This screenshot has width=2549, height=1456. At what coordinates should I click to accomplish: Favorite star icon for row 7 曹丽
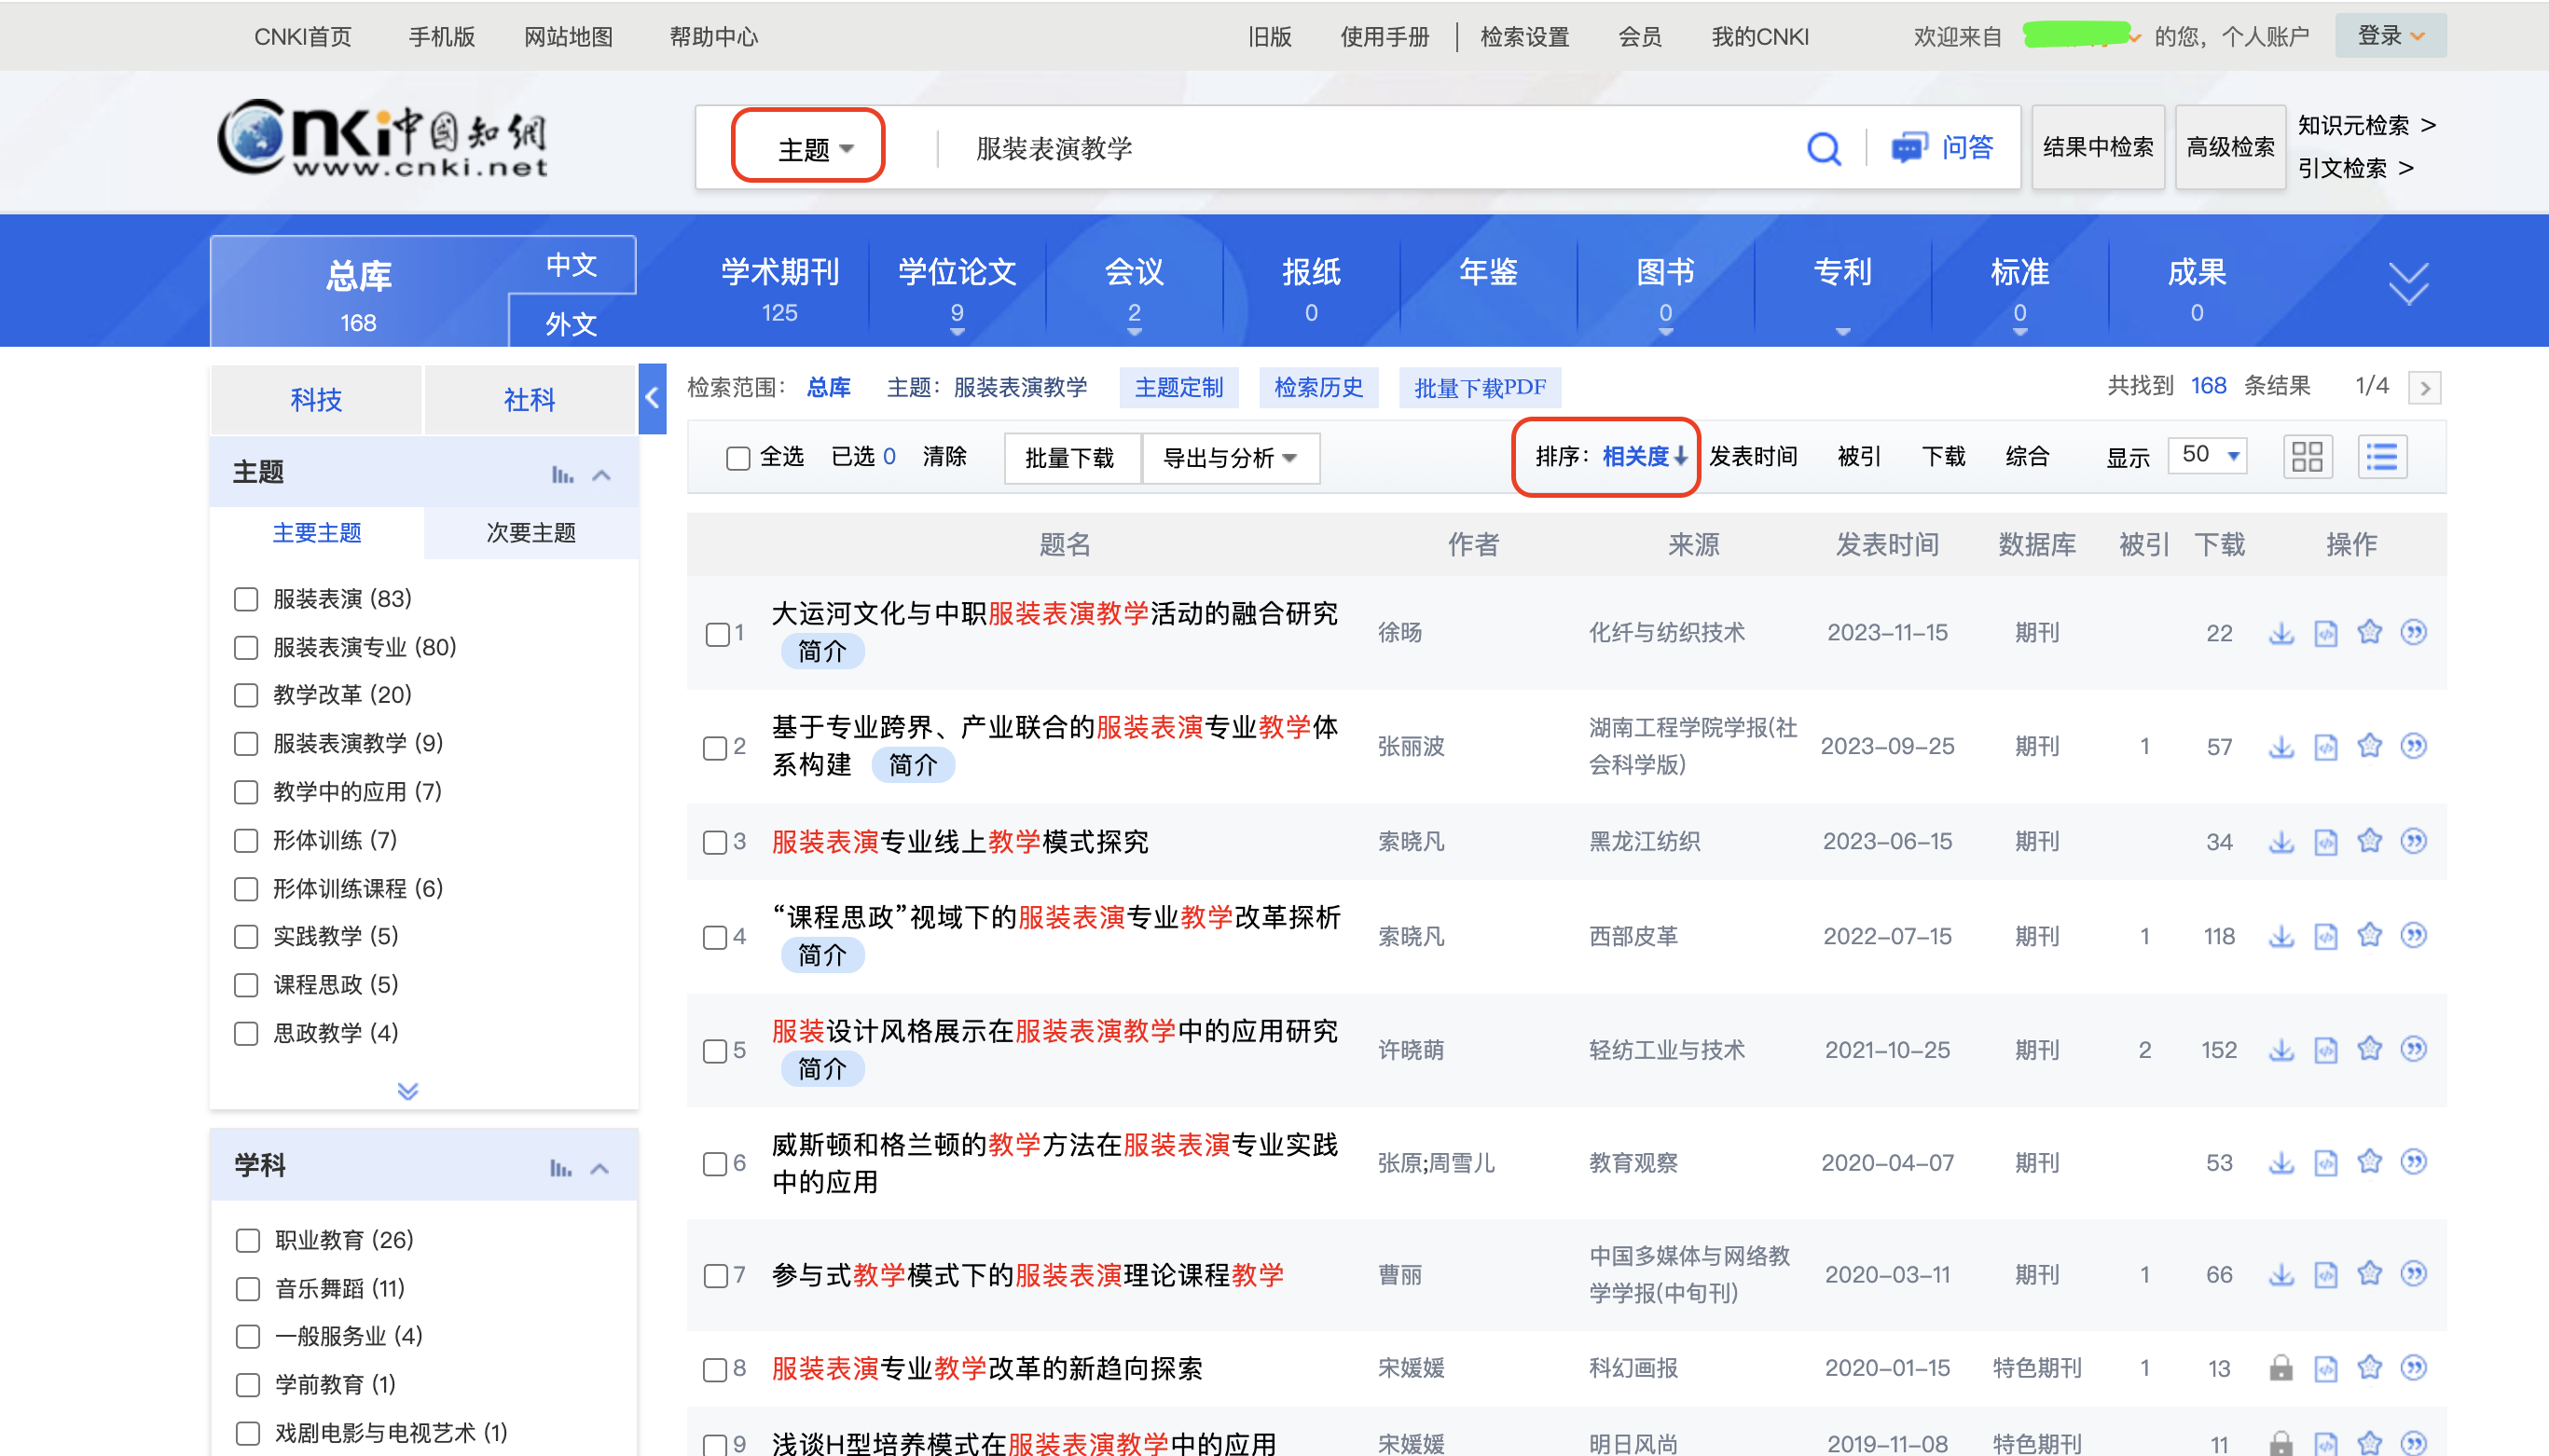coord(2370,1274)
